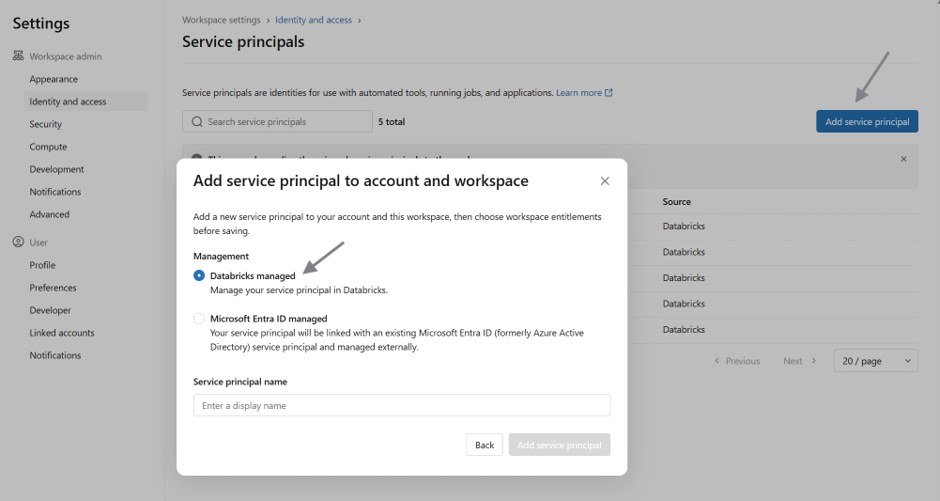Go to the Next page
This screenshot has width=940, height=501.
tap(800, 361)
